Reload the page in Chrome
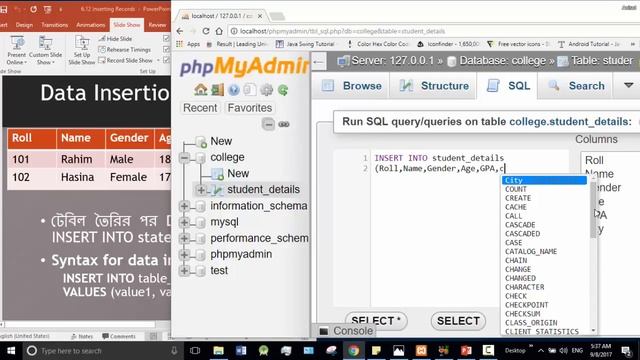The height and width of the screenshot is (360, 640). pyautogui.click(x=206, y=31)
